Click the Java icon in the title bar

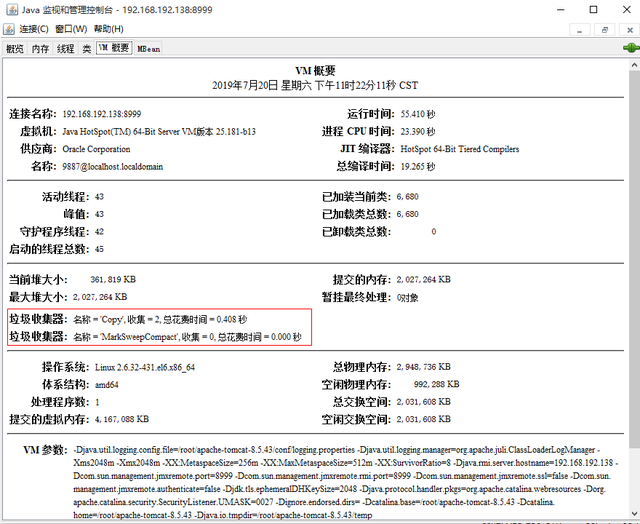tap(12, 9)
